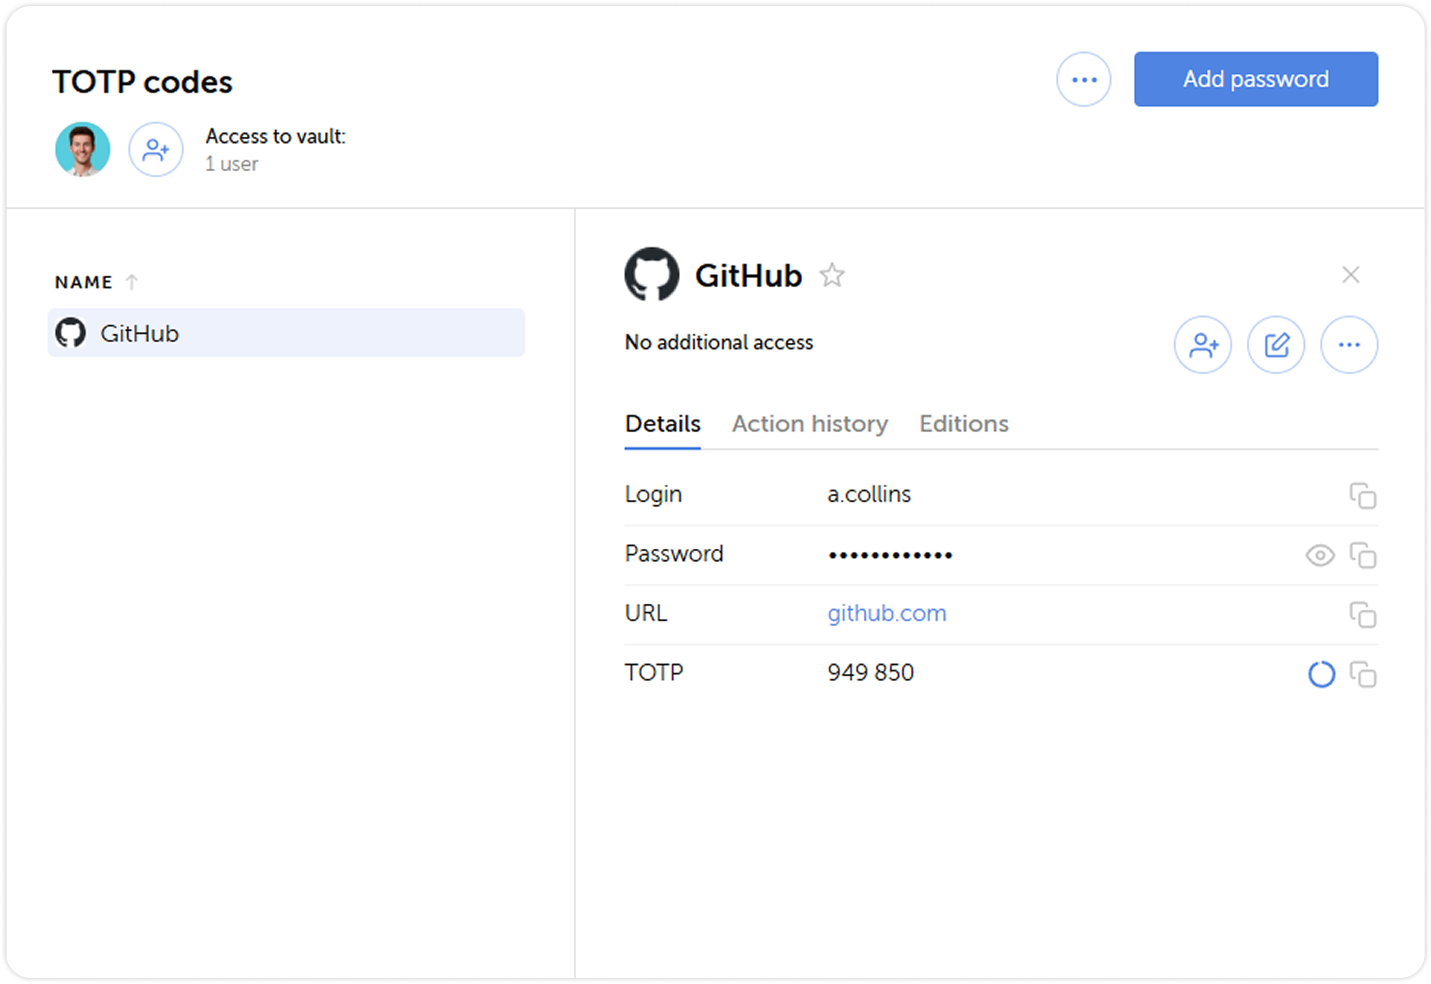1431x984 pixels.
Task: Select GitHub entry in the list
Action: tap(286, 333)
